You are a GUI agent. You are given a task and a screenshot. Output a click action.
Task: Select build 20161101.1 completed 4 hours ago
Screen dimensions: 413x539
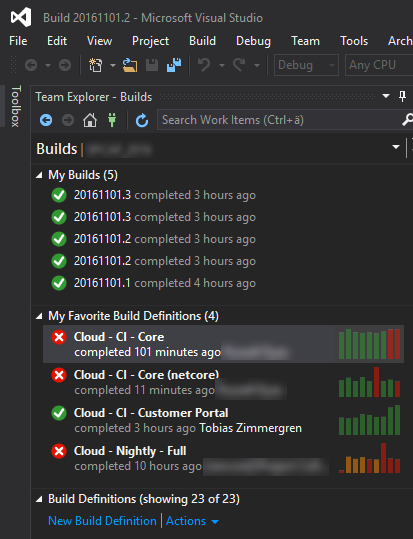tap(164, 283)
